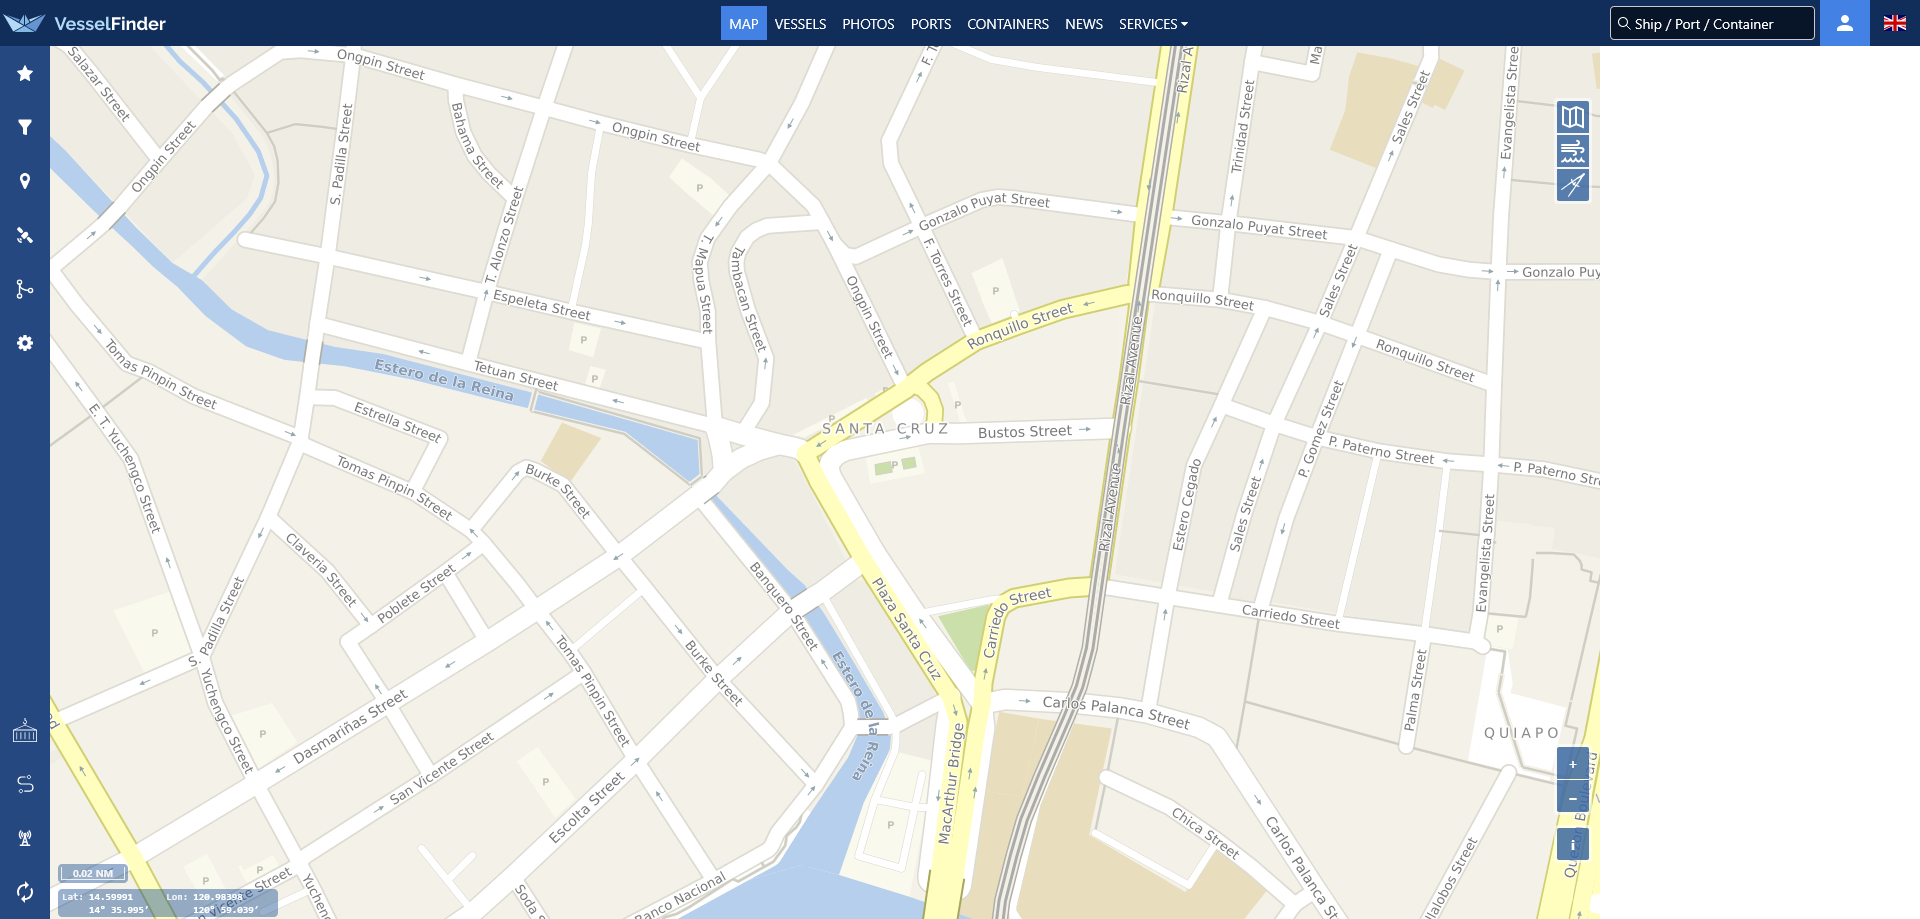Open the VESSELS menu item
1920x919 pixels.
(800, 24)
